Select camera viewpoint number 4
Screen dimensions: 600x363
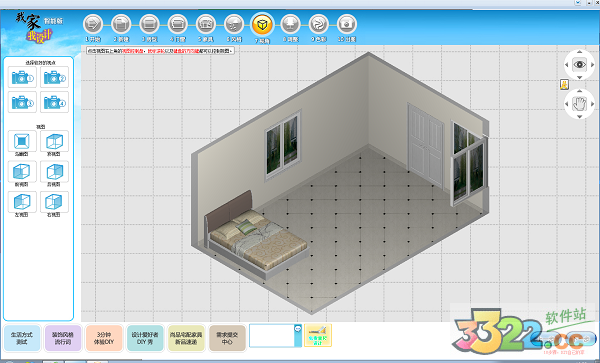click(x=54, y=102)
